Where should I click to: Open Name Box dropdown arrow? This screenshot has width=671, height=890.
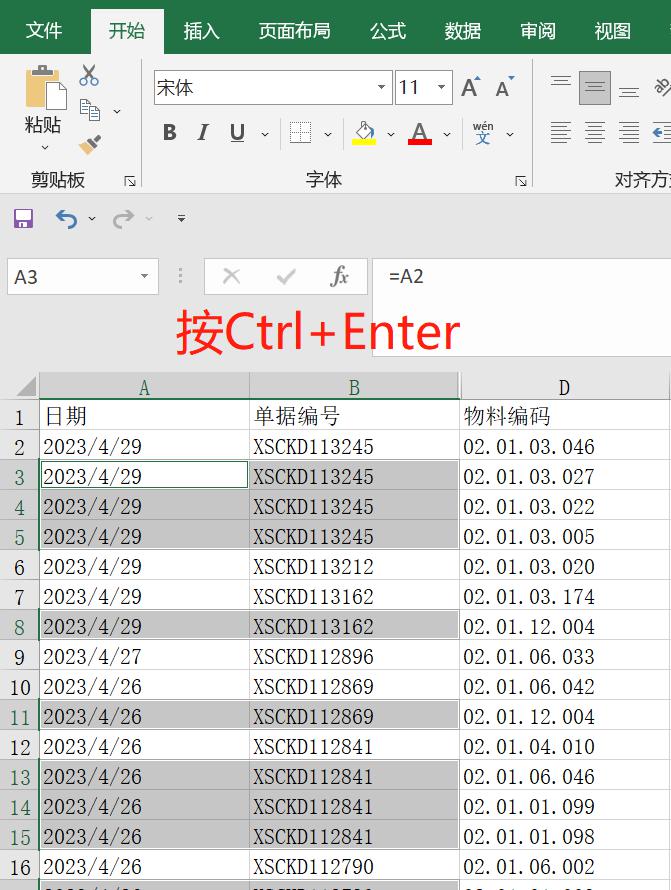point(145,276)
